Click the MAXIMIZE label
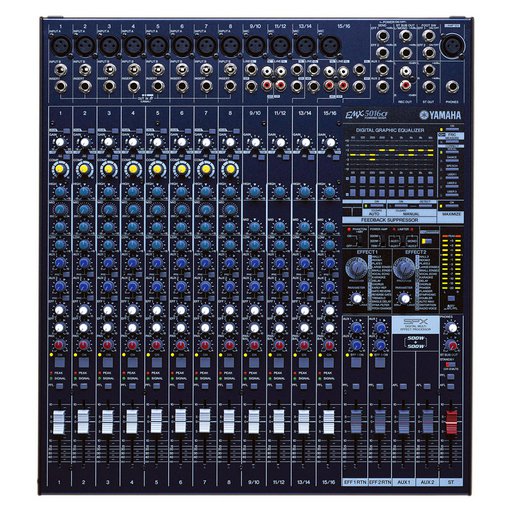The width and height of the screenshot is (512, 512). (x=451, y=214)
